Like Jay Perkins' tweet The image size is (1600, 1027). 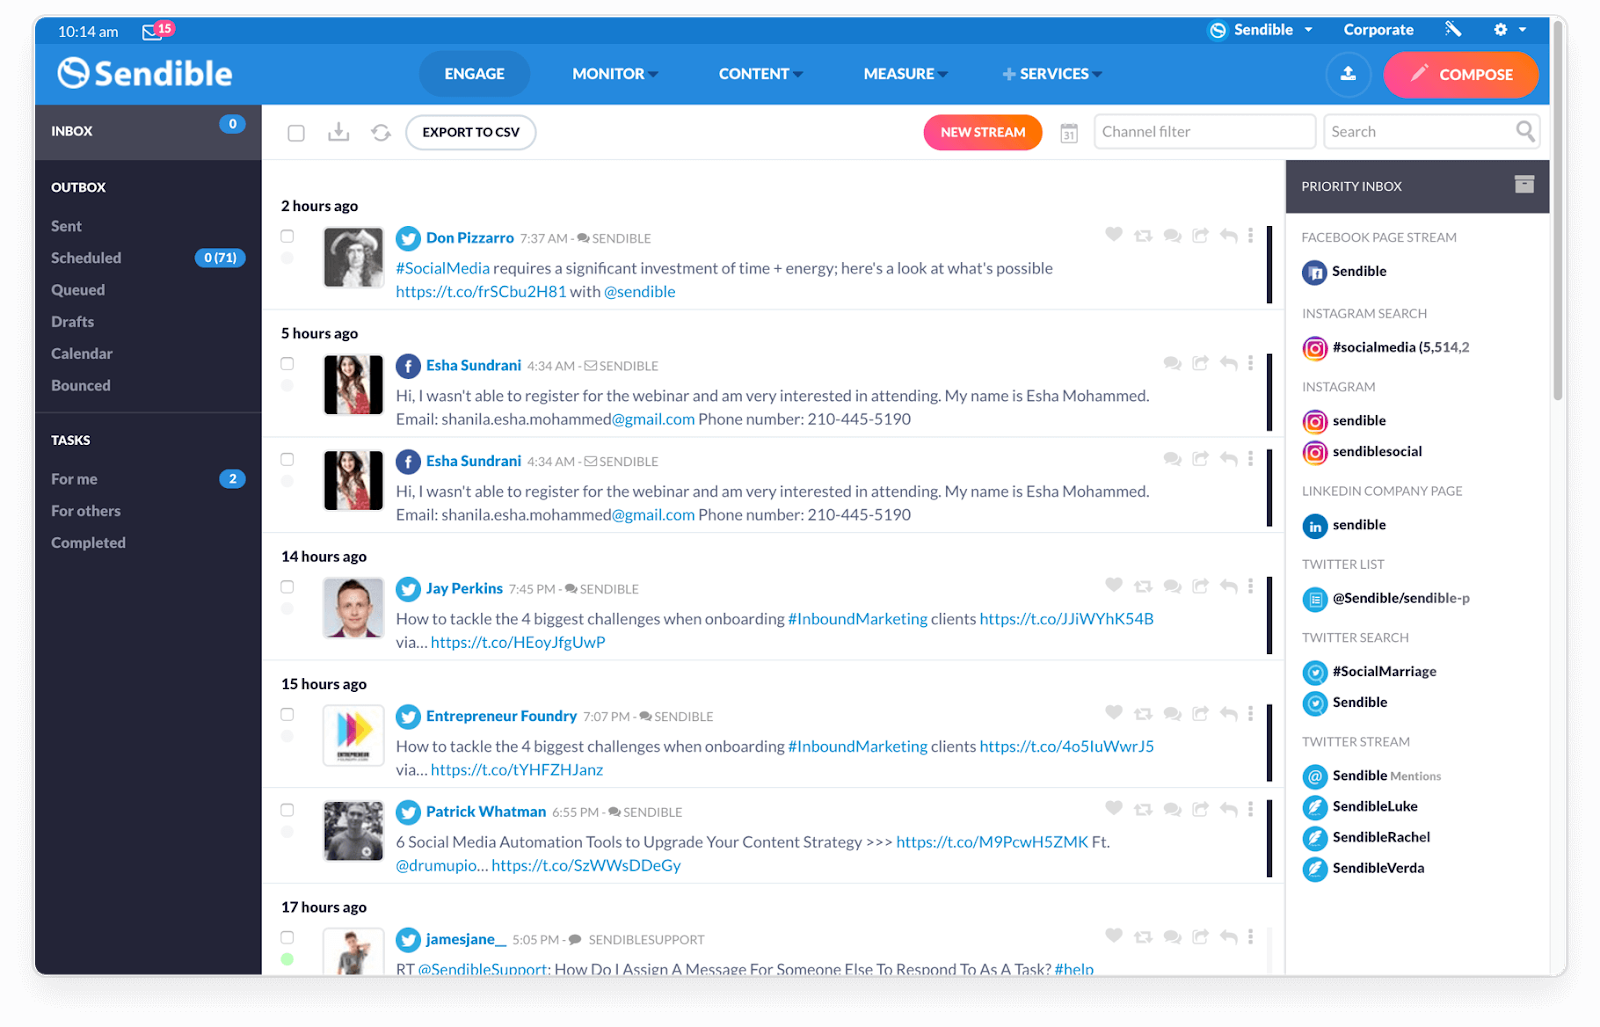(1114, 585)
